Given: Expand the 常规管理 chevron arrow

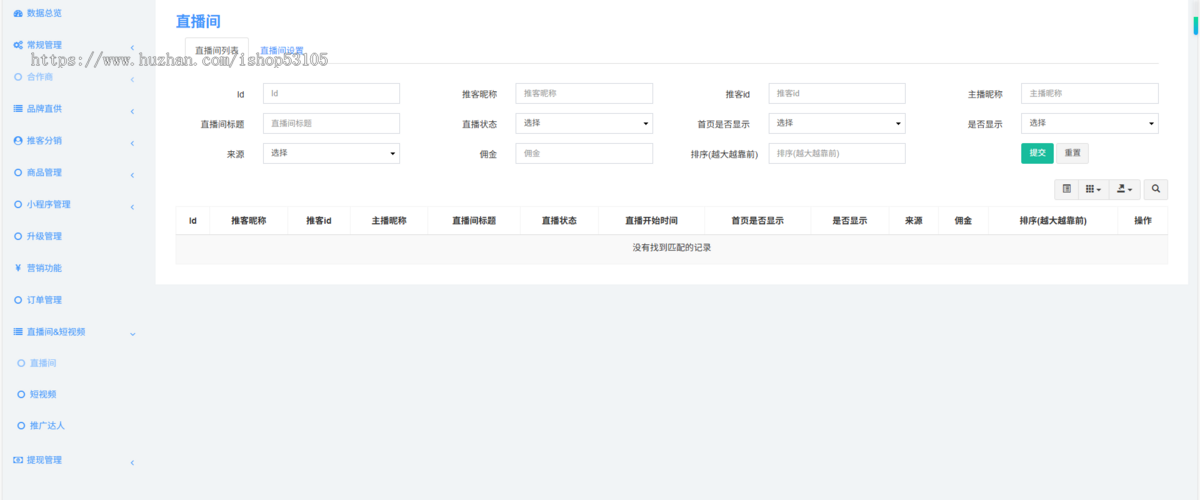Looking at the screenshot, I should [x=133, y=47].
